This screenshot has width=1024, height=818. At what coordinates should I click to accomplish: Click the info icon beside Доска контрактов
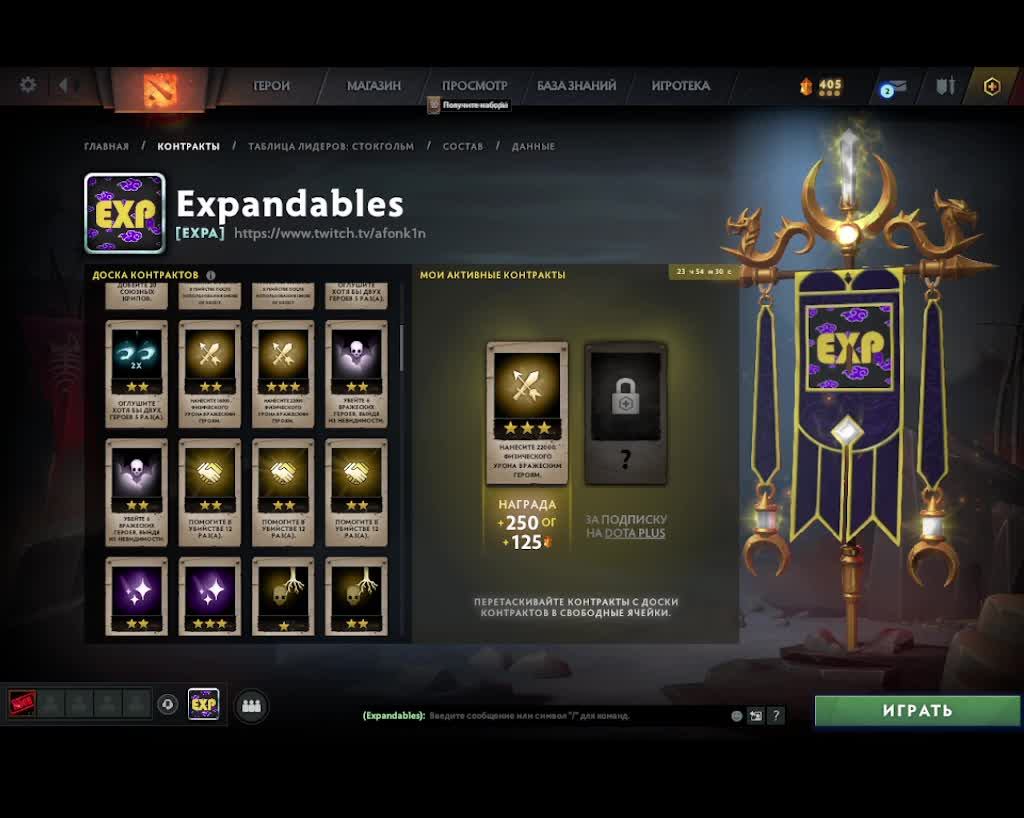(211, 275)
